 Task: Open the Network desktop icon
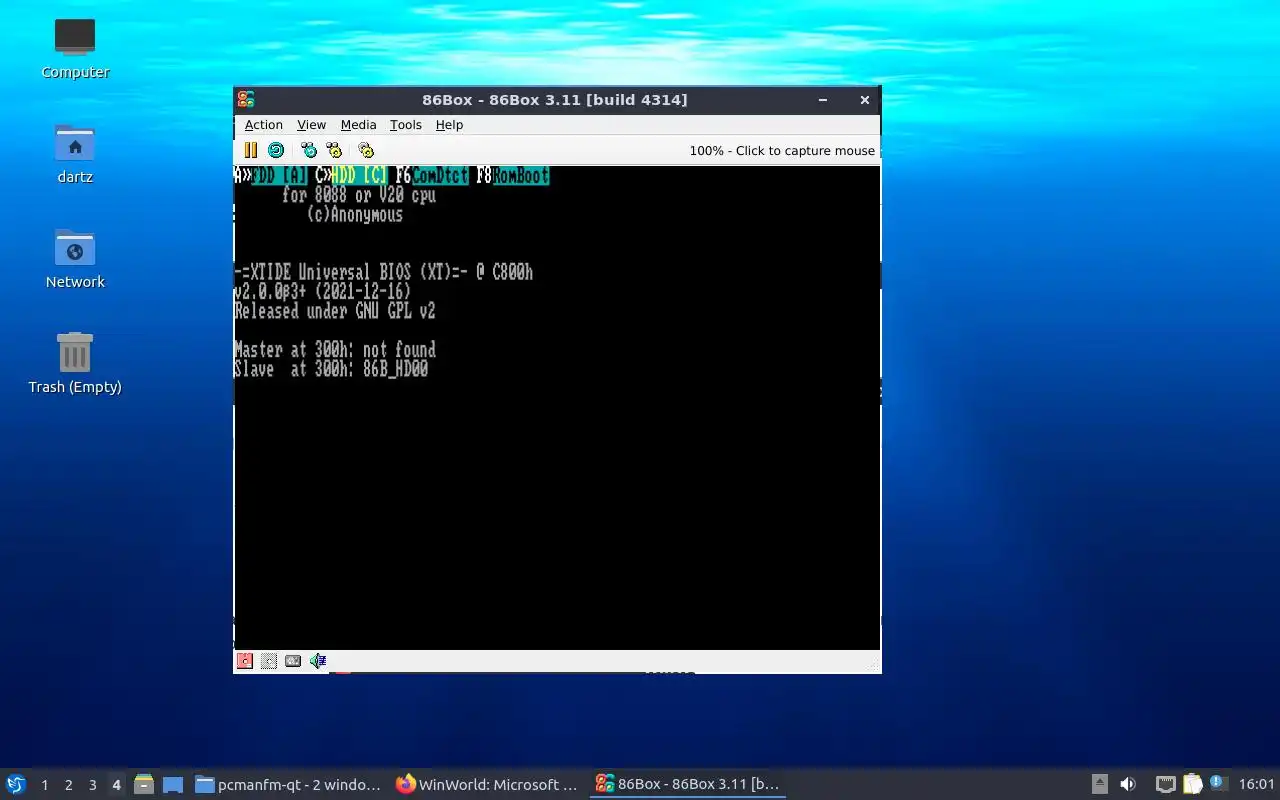click(x=75, y=259)
